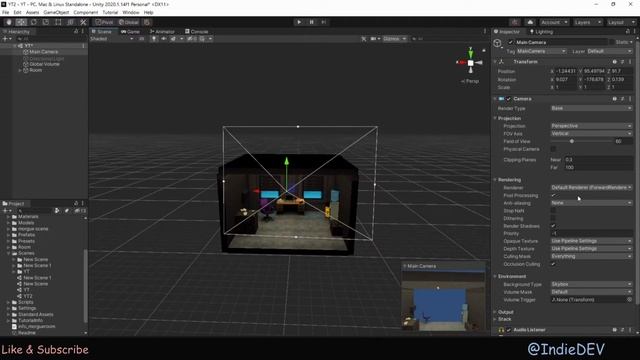Click the green Y-axis arrow of move gizmo

coord(287,162)
